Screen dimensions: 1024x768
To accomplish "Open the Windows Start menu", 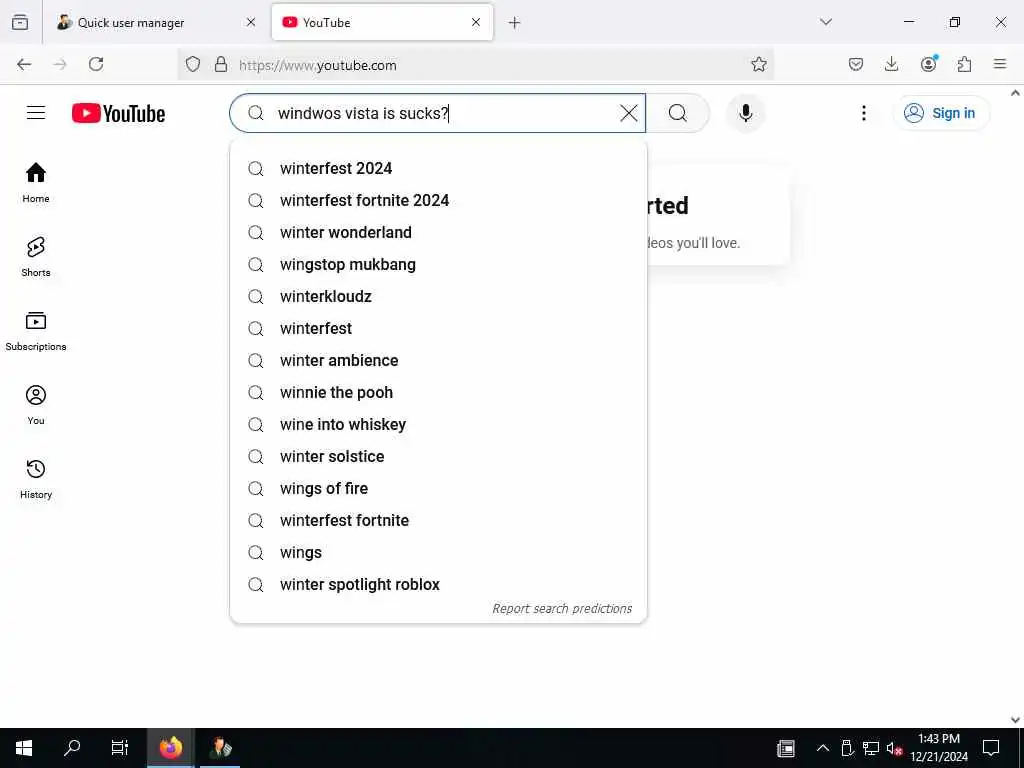I will 24,748.
